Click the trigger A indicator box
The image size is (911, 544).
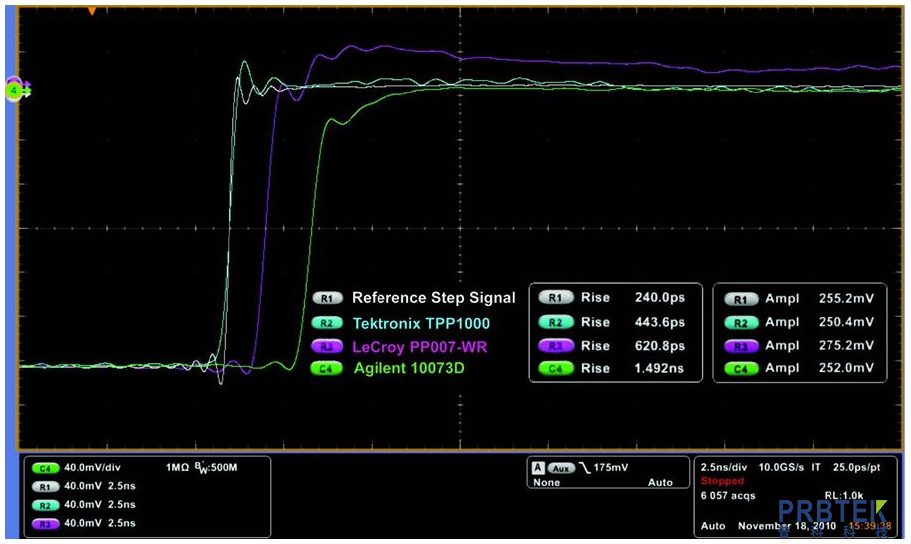tap(537, 468)
